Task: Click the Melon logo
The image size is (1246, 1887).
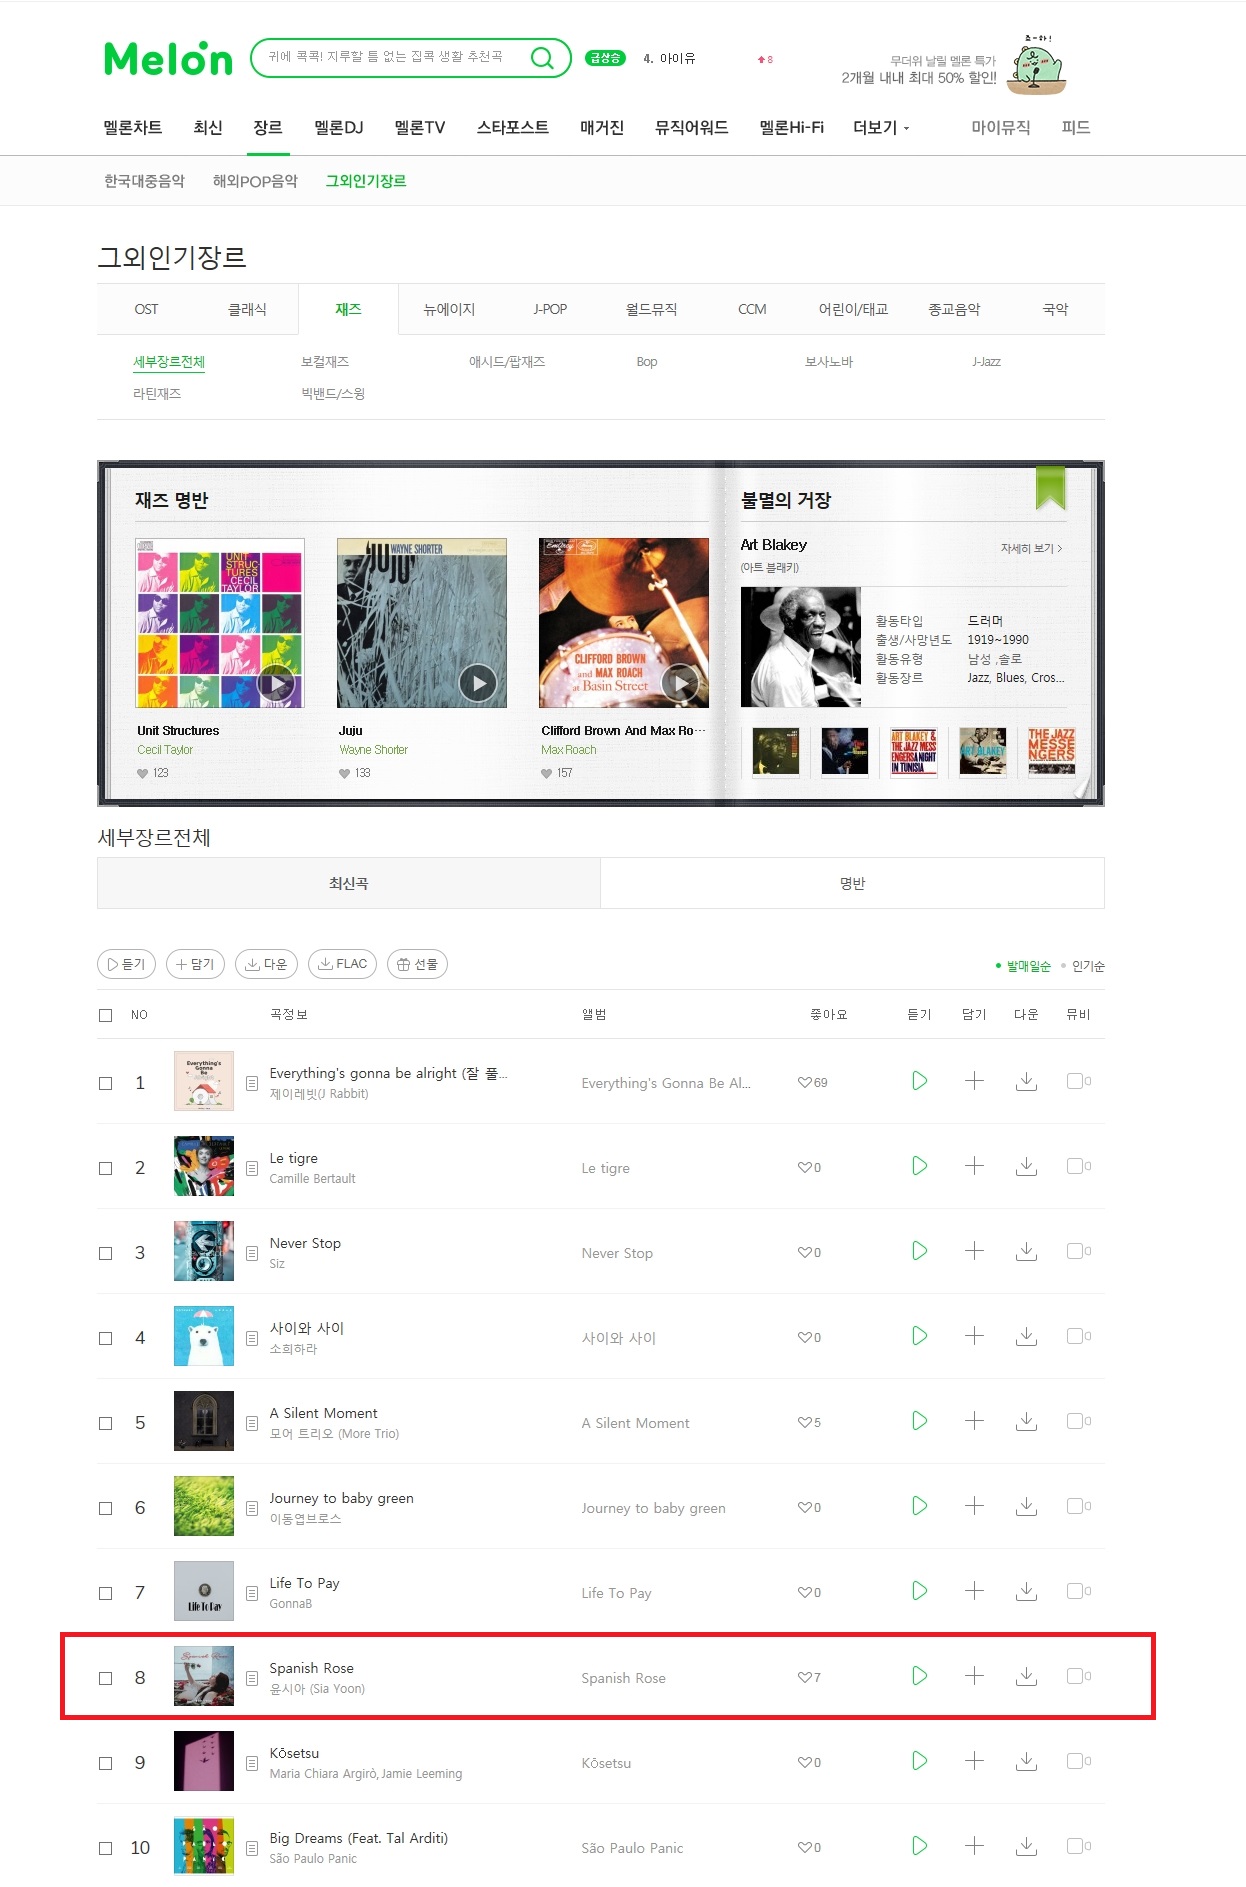Action: click(168, 59)
